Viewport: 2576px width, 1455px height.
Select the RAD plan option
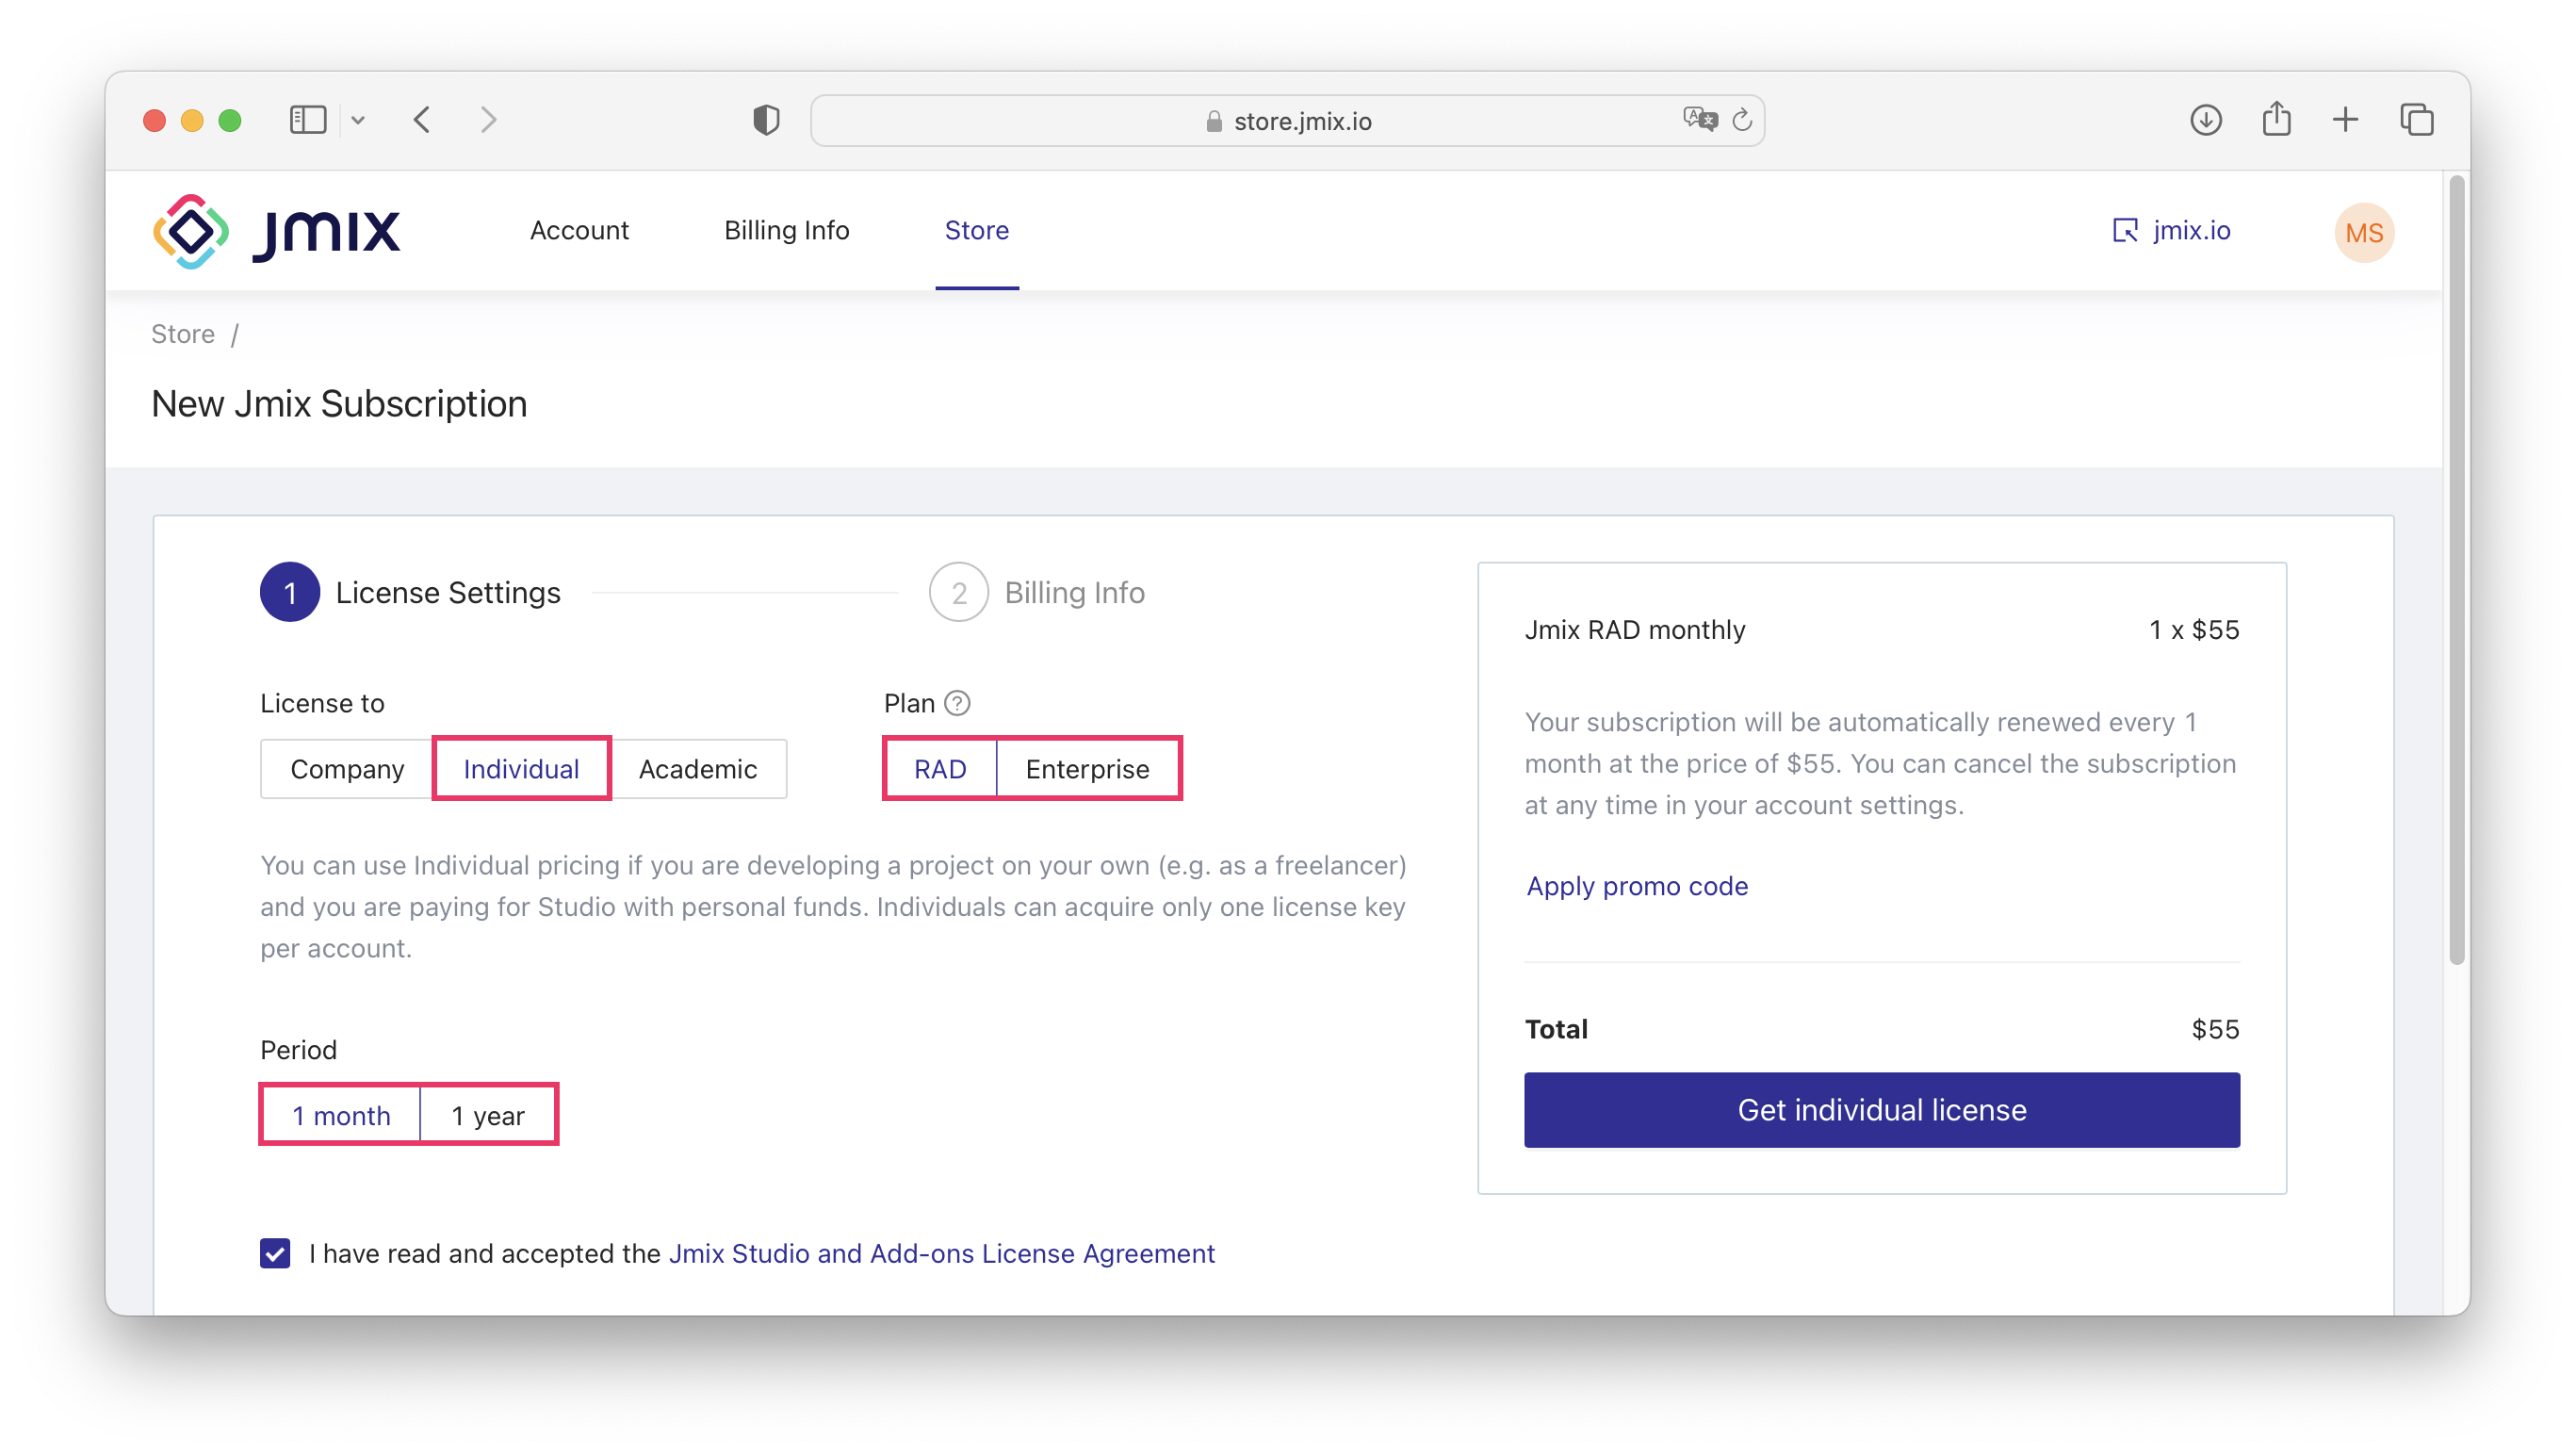point(939,768)
